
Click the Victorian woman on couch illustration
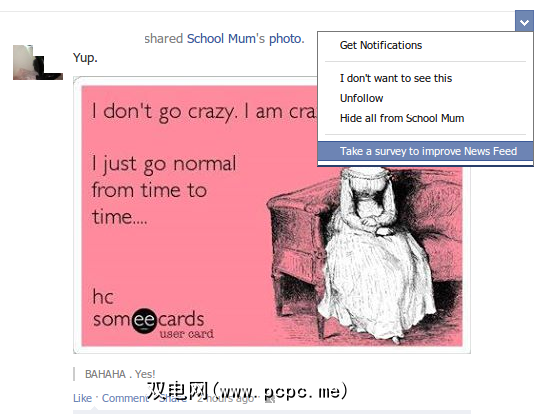click(x=365, y=254)
